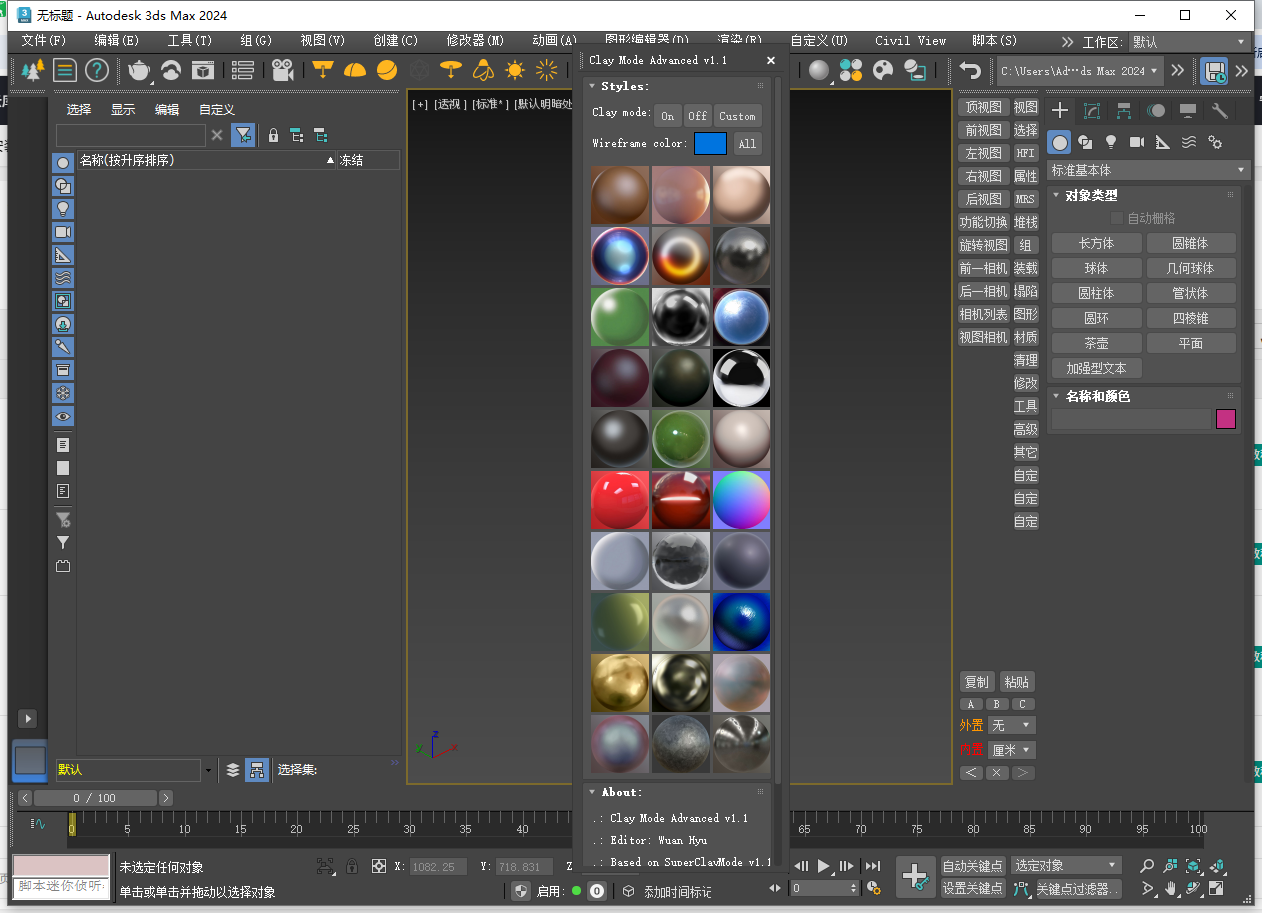Viewport: 1262px width, 913px height.
Task: Enable 自动关键点 Auto Key mode
Action: (972, 866)
